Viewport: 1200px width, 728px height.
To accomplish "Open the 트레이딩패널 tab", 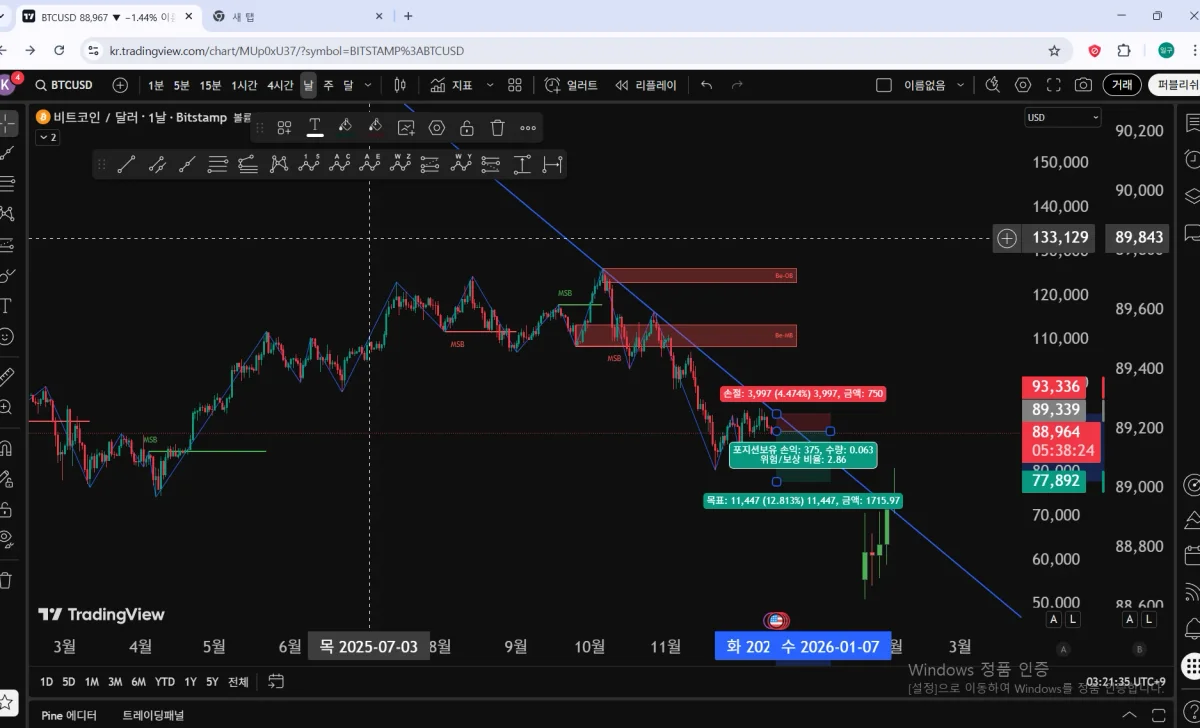I will tap(153, 715).
